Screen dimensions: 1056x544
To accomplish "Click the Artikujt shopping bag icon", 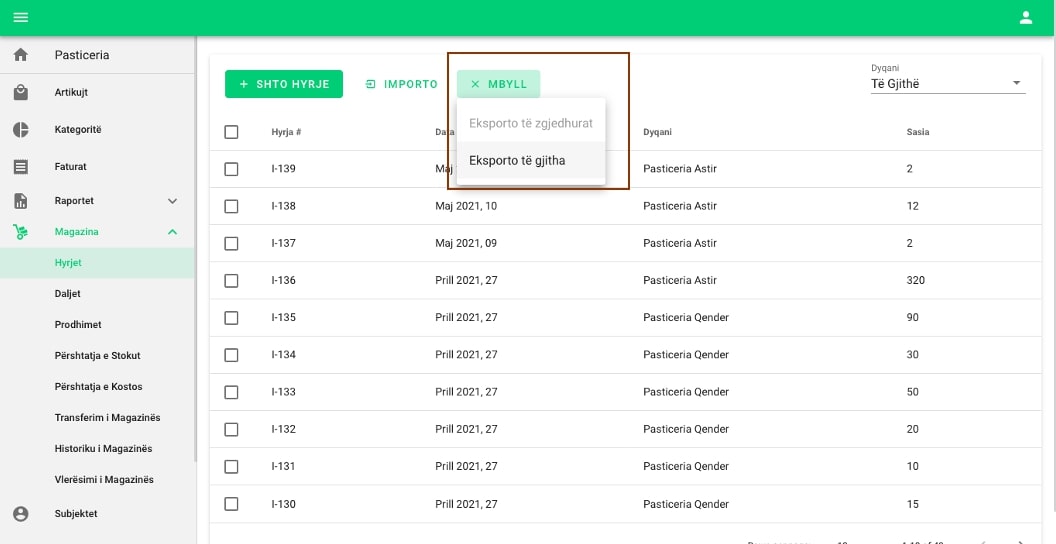I will (x=20, y=93).
